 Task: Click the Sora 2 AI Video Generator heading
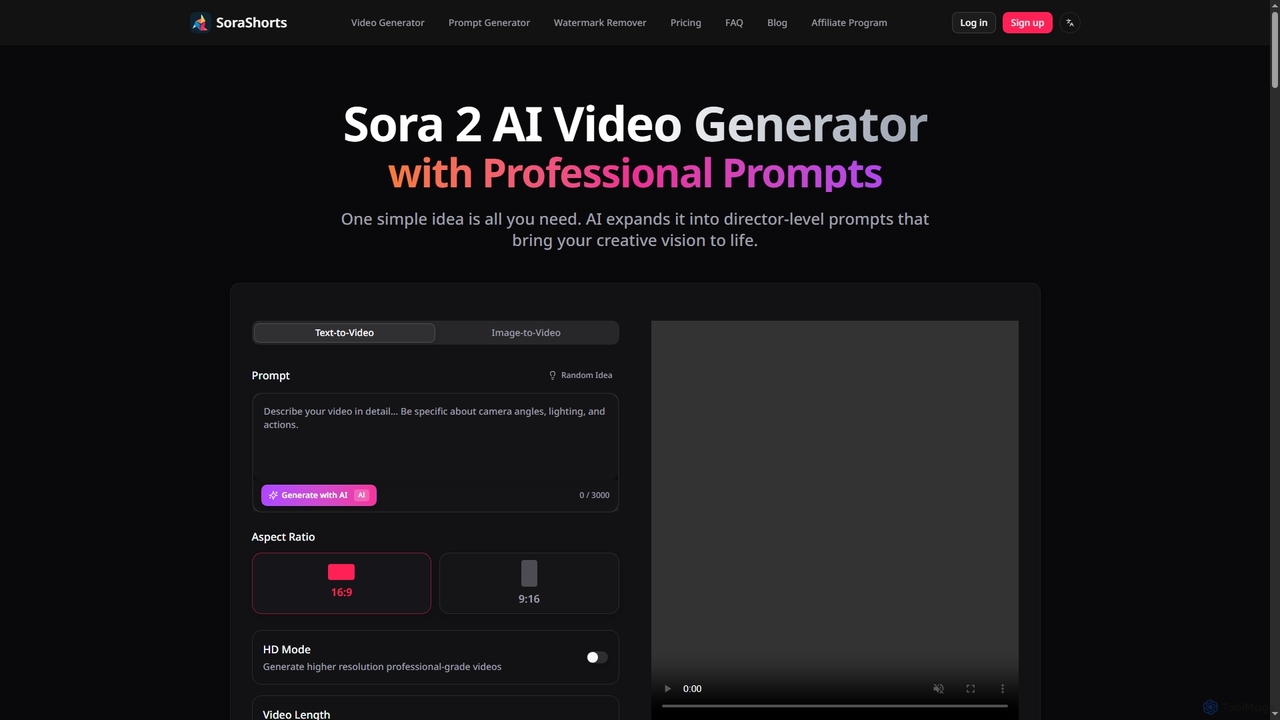coord(635,124)
